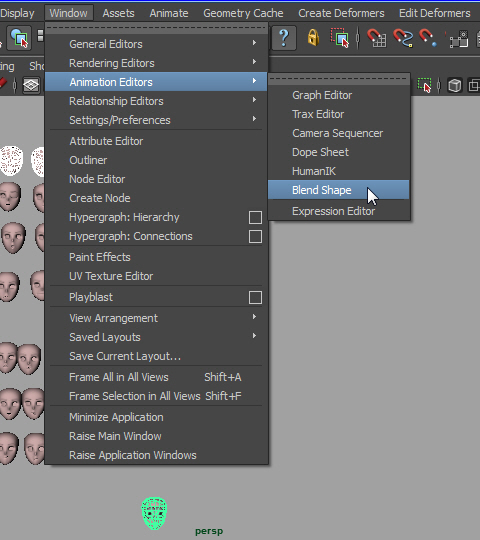480x540 pixels.
Task: Click the highlight selection mode icon
Action: coord(340,38)
